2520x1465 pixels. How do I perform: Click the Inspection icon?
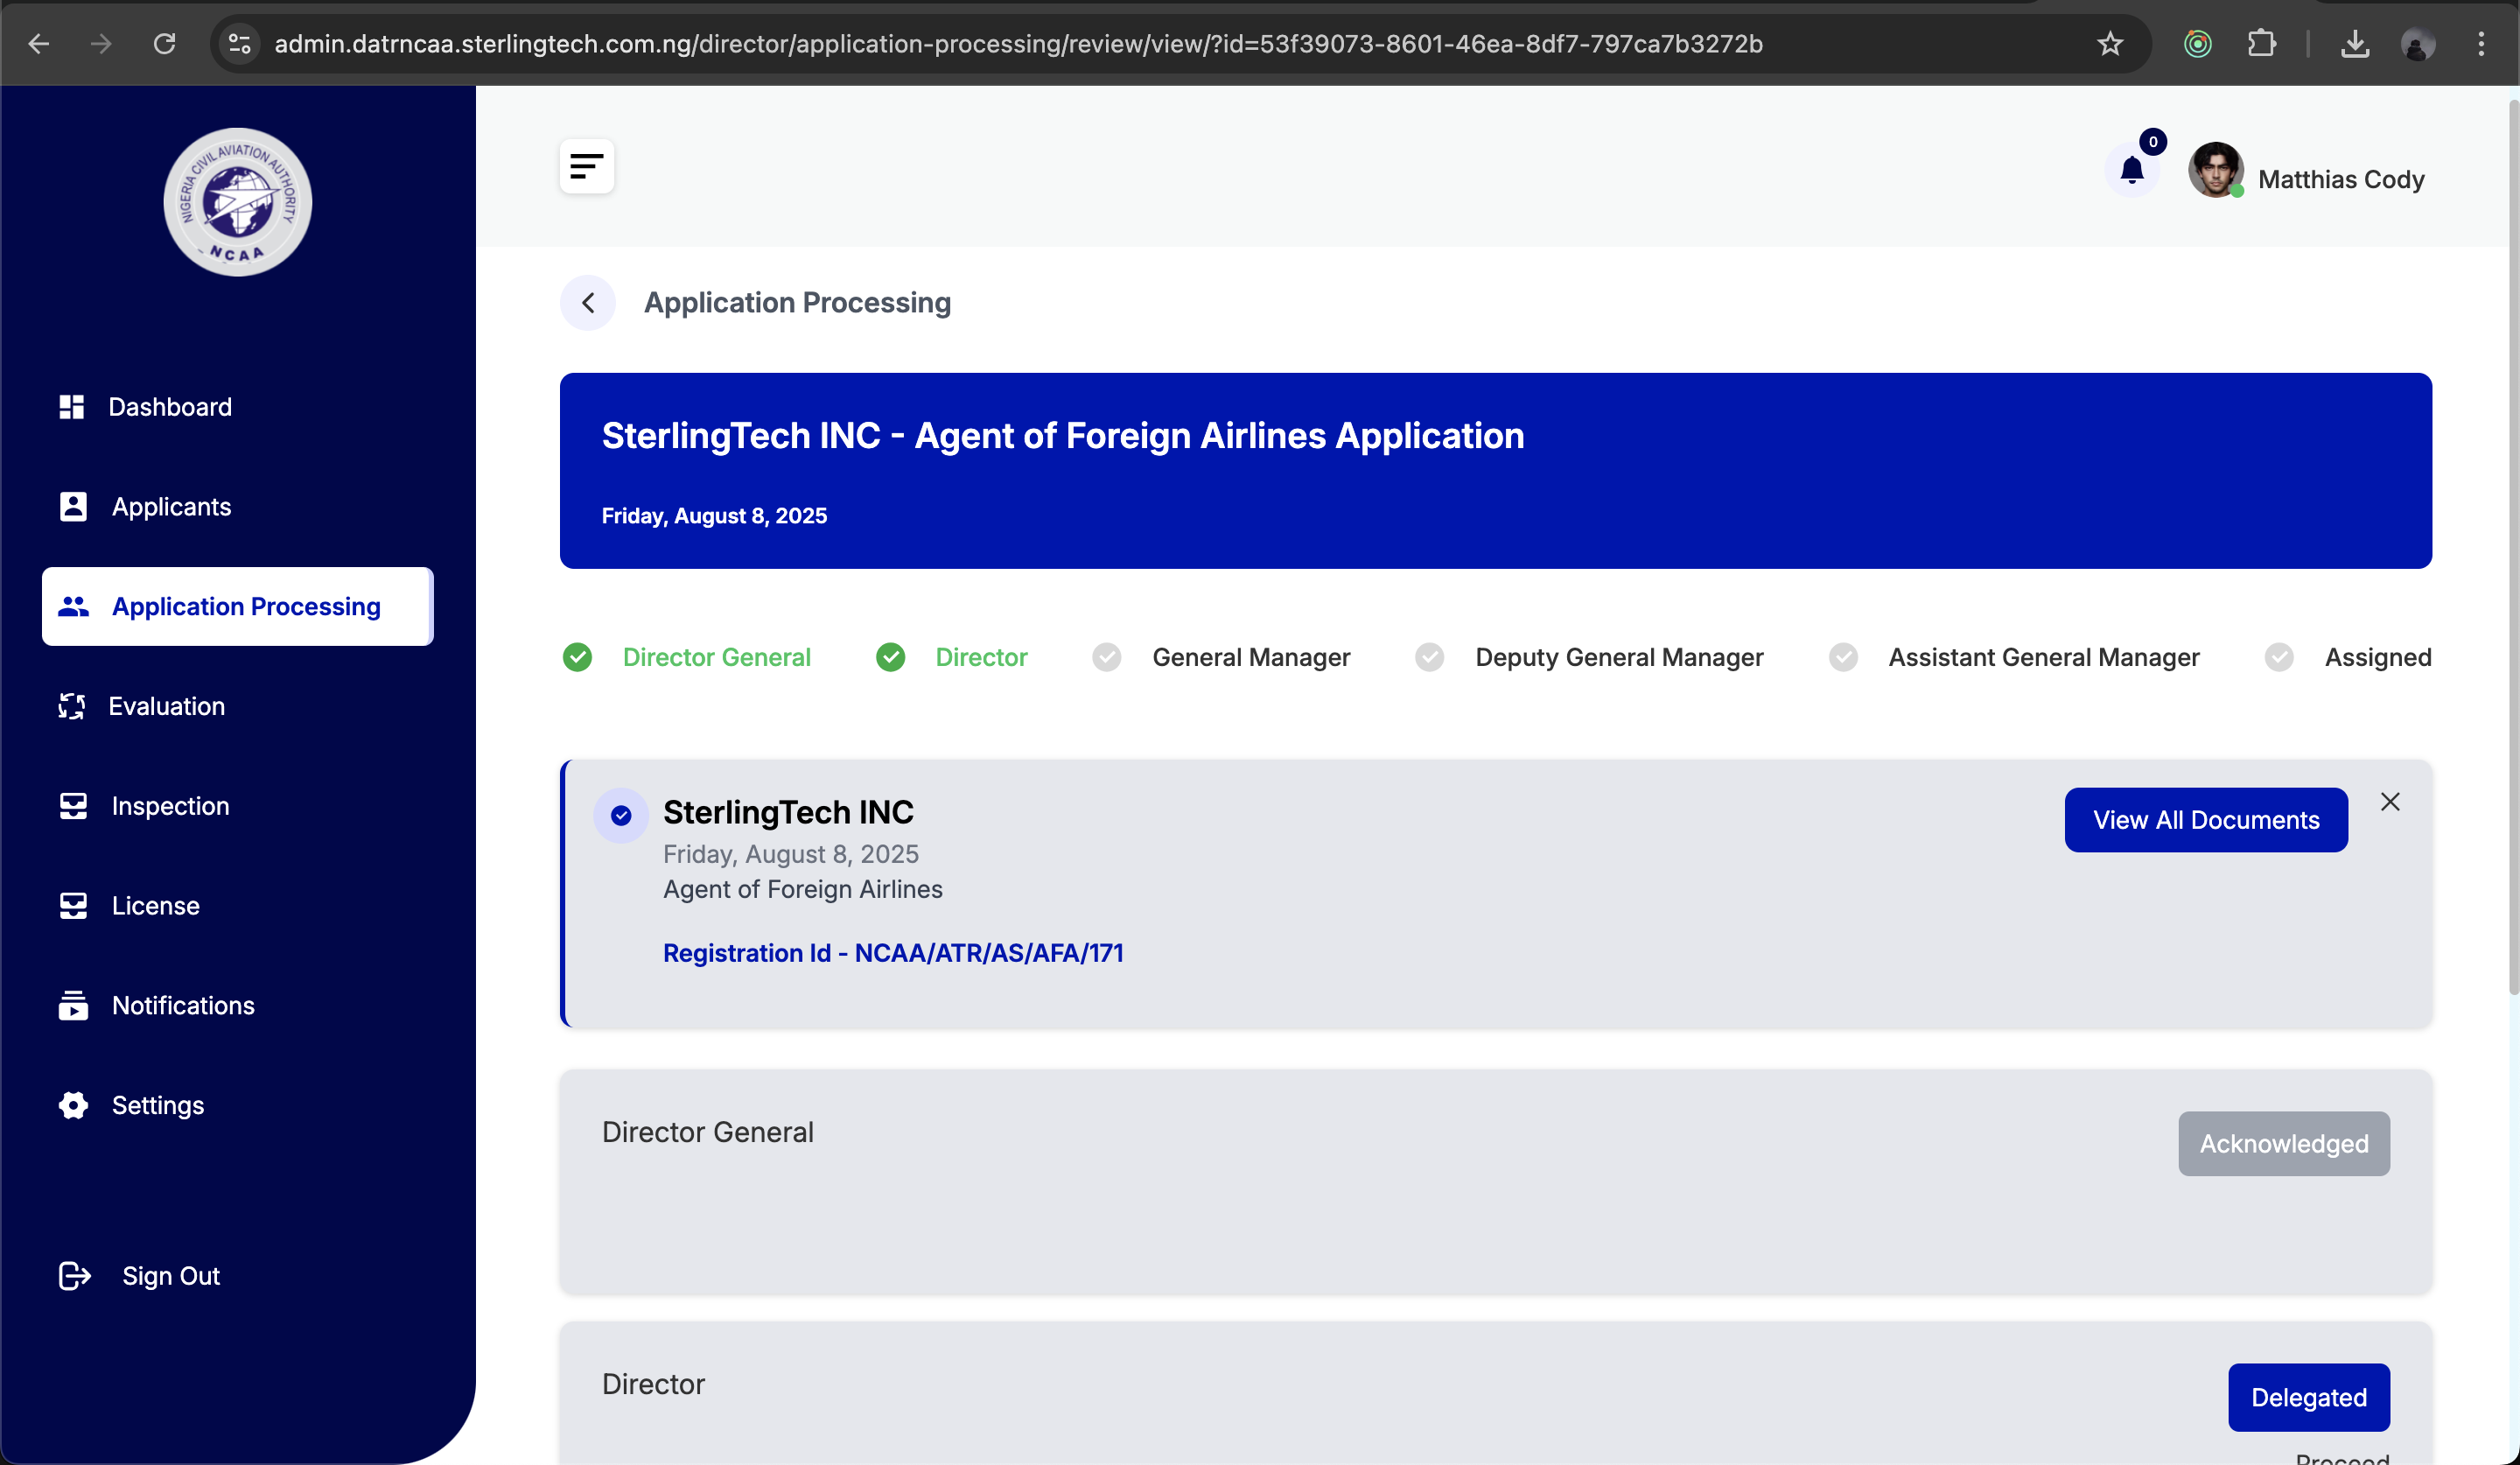coord(73,806)
